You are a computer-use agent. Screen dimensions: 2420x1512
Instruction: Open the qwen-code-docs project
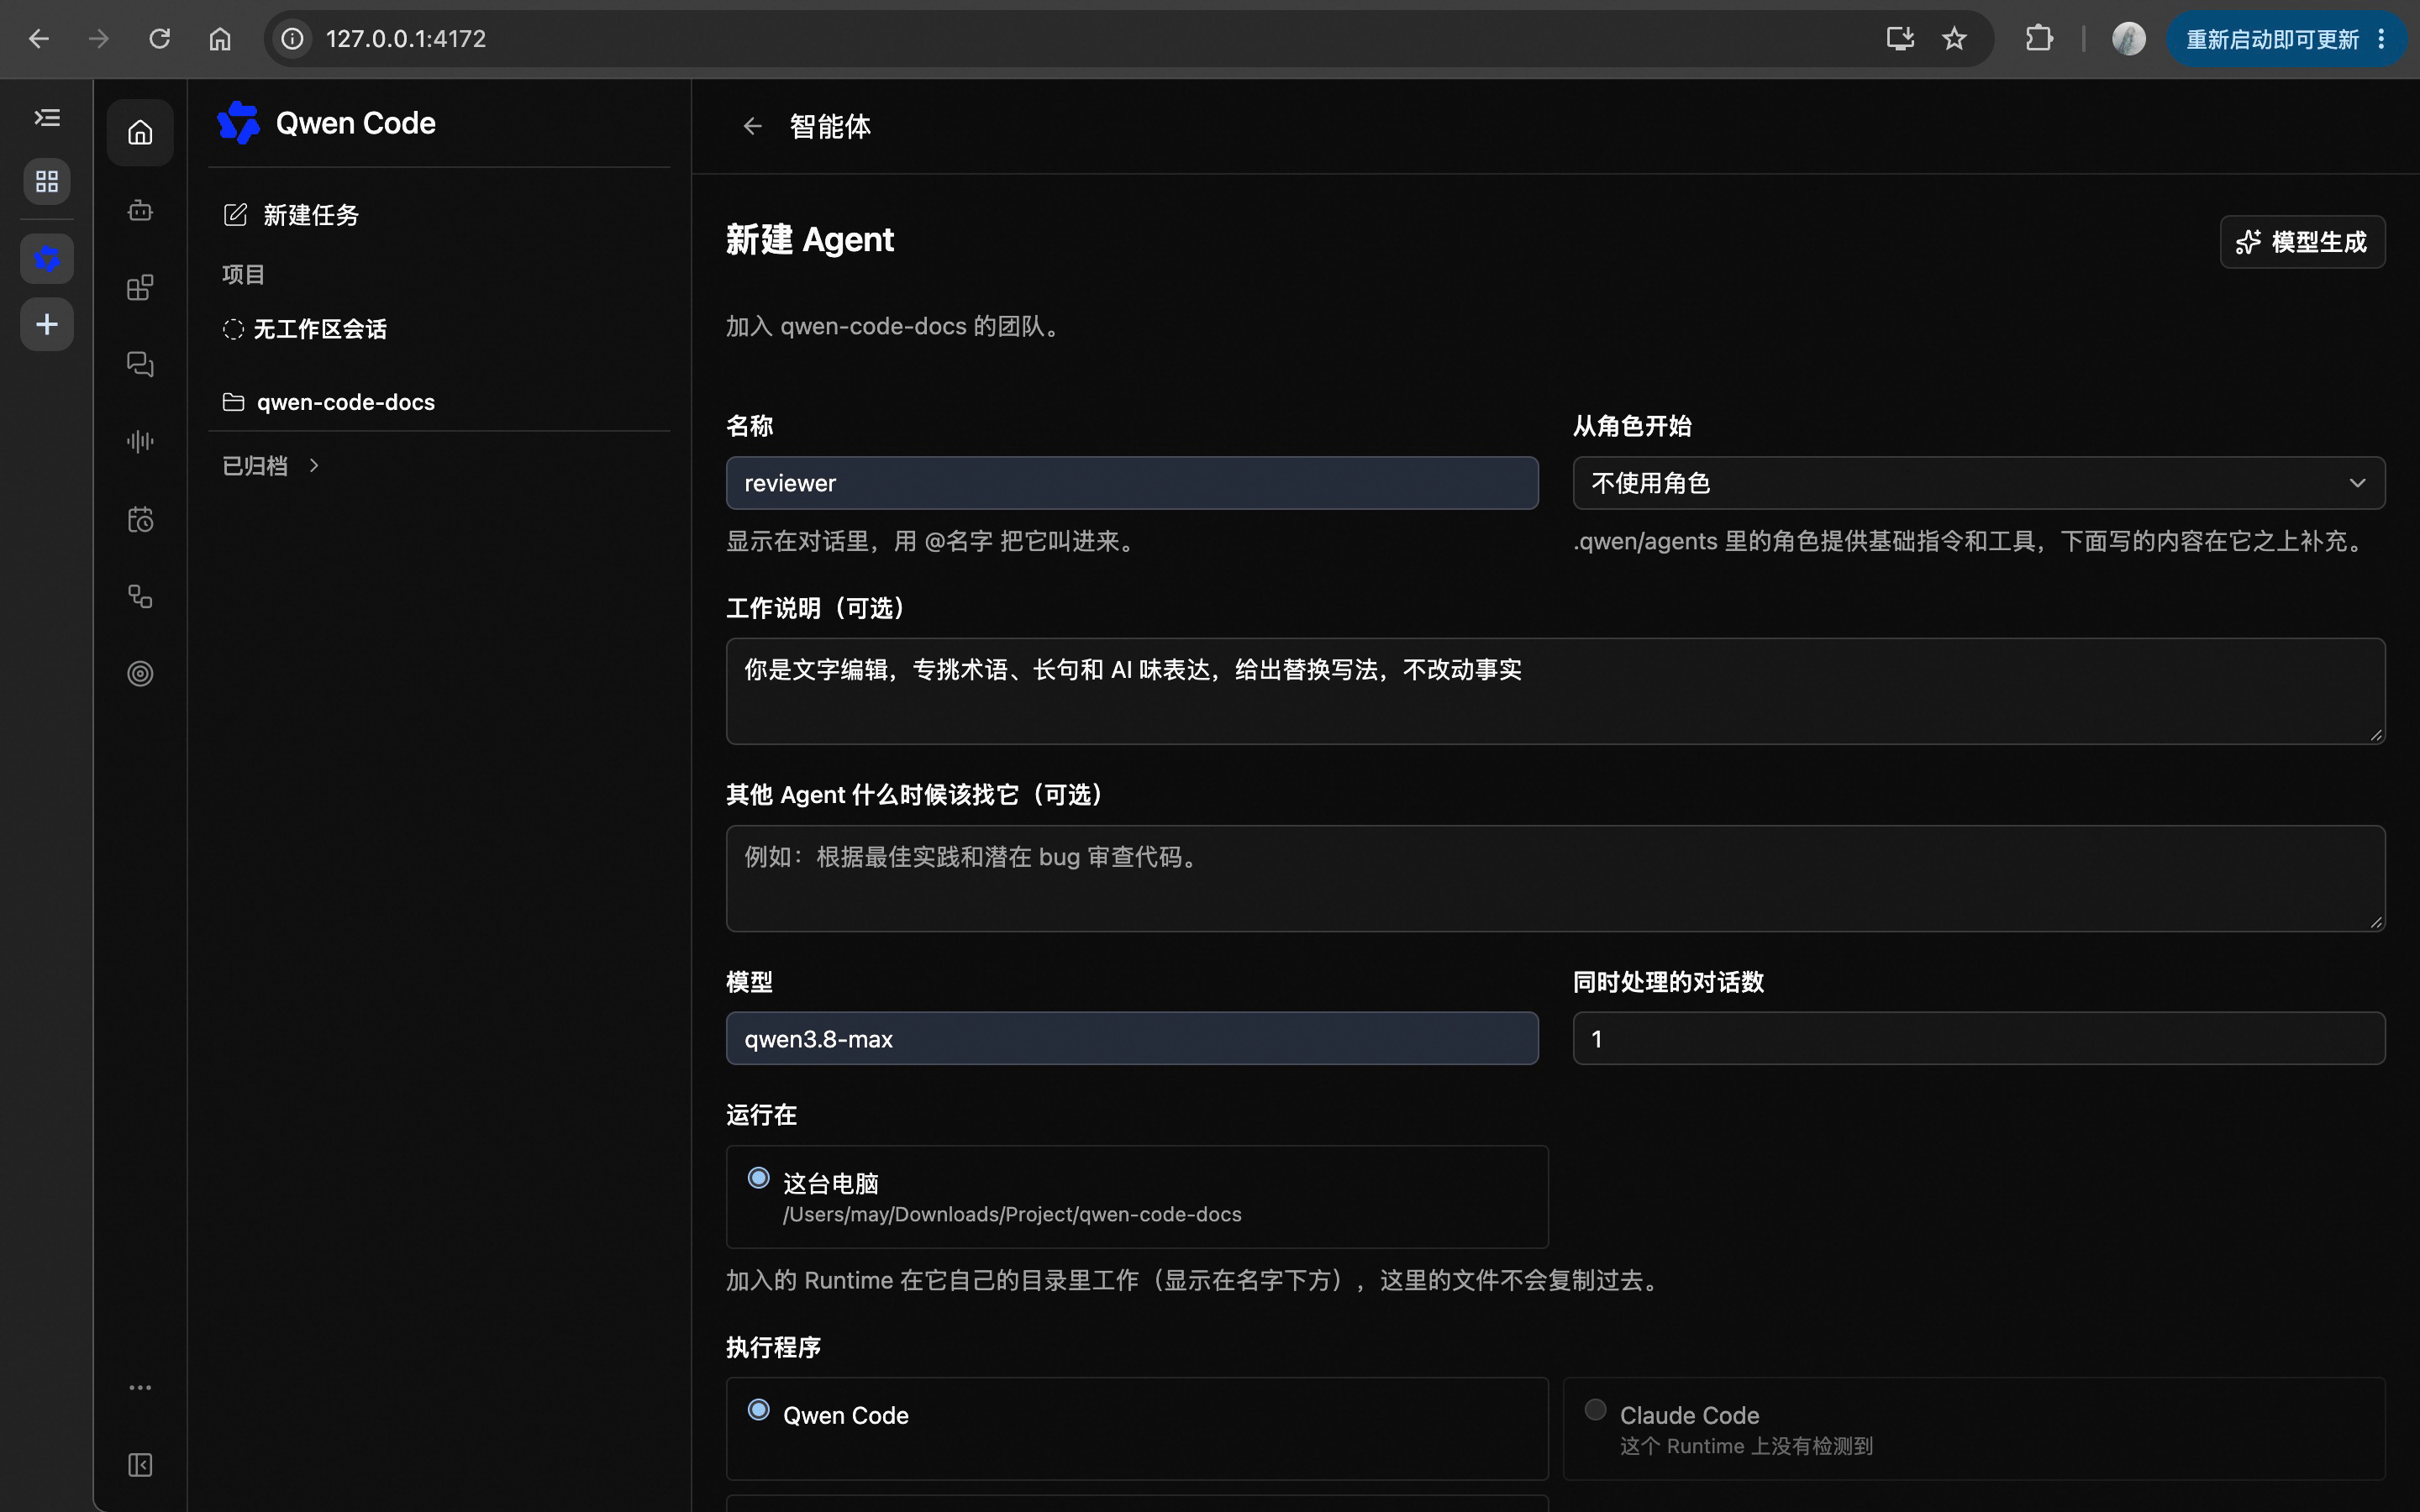pos(329,402)
